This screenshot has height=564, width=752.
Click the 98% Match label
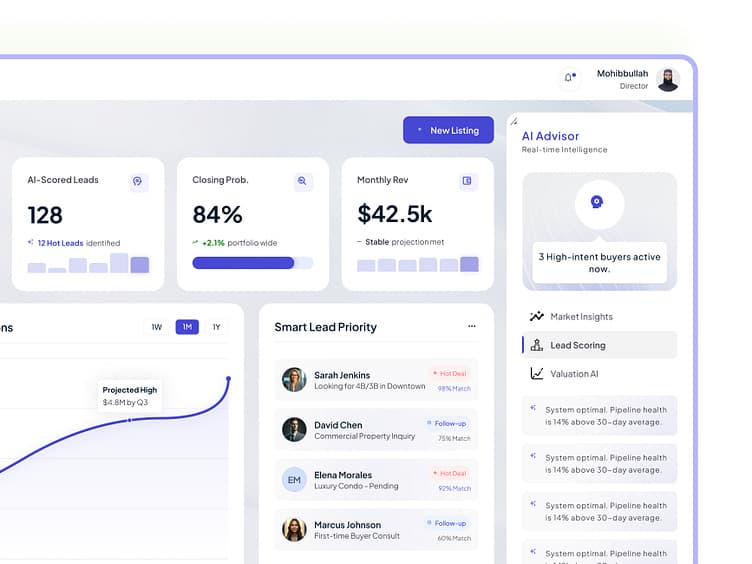[454, 388]
